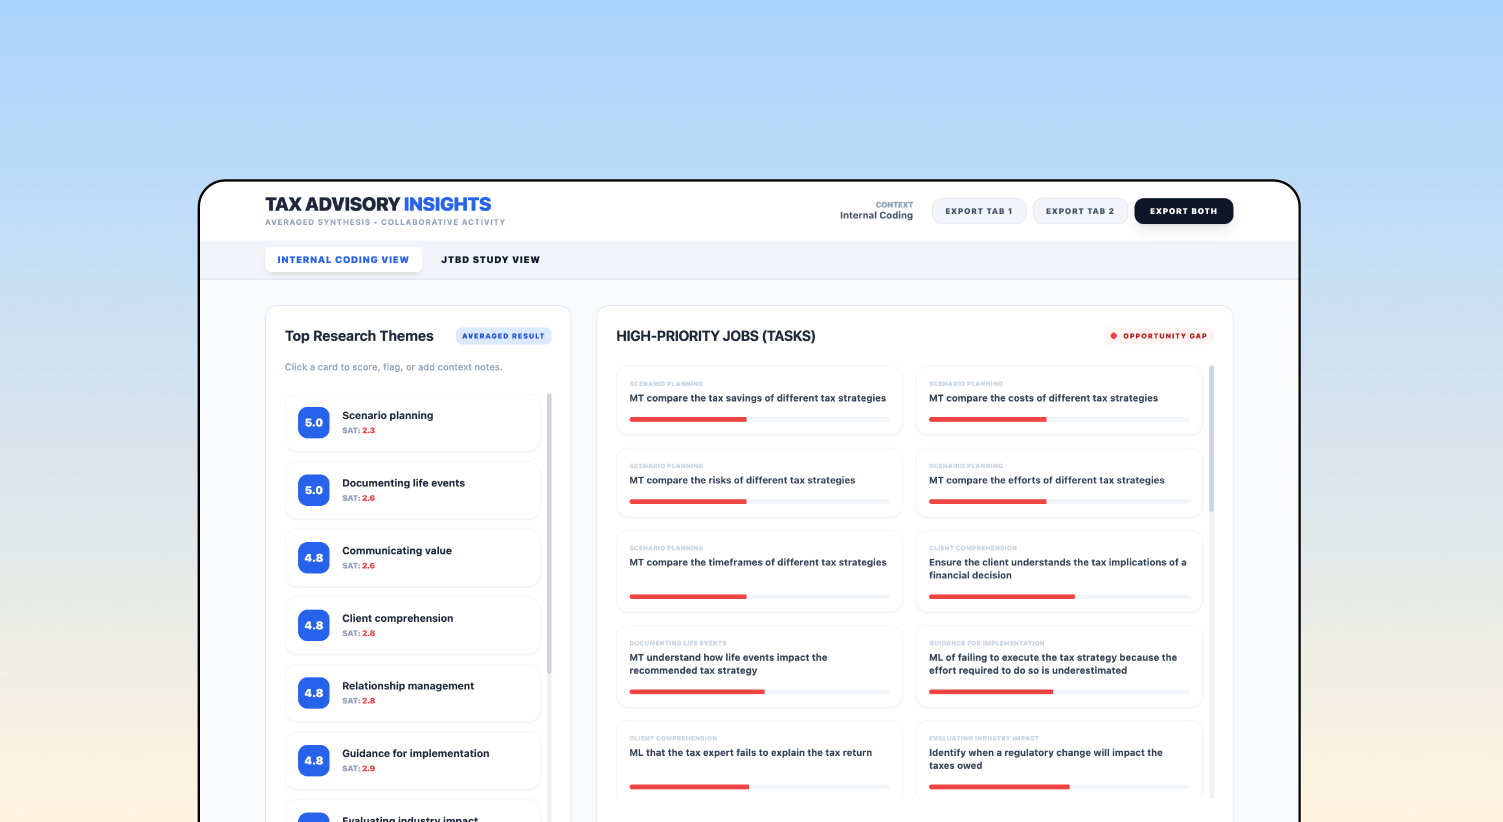
Task: Open the compare costs of tax strategies card
Action: coord(1058,400)
